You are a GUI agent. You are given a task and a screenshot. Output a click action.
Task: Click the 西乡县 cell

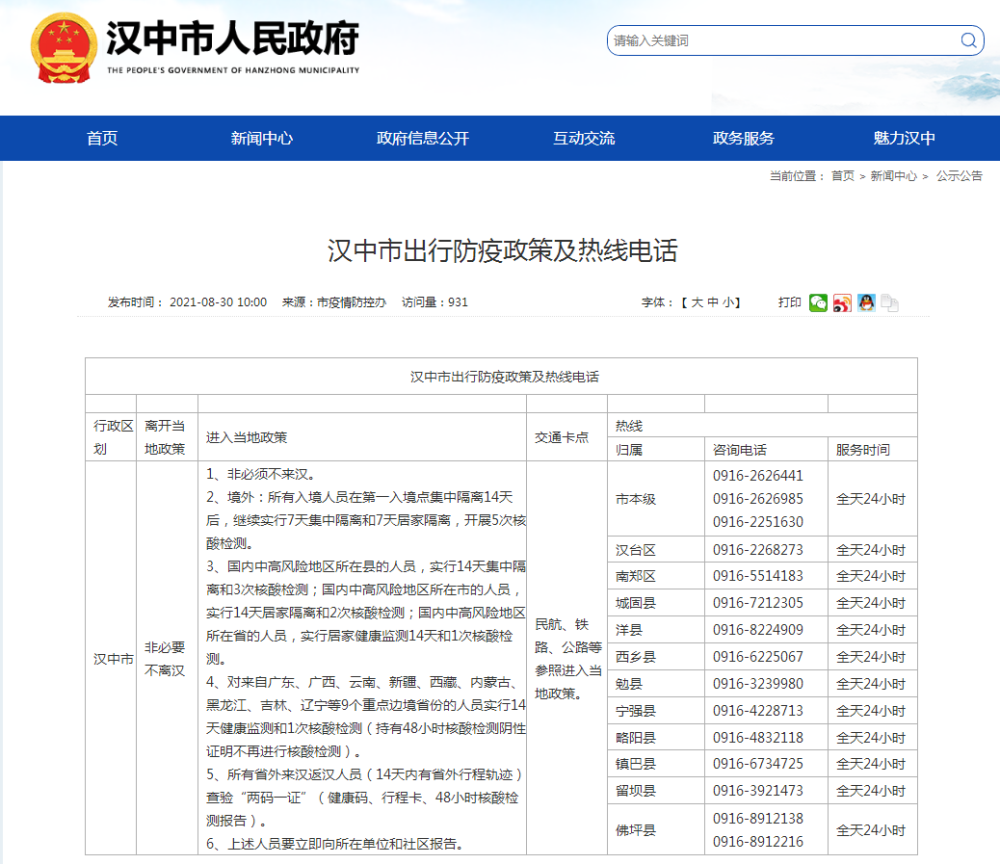[x=656, y=657]
